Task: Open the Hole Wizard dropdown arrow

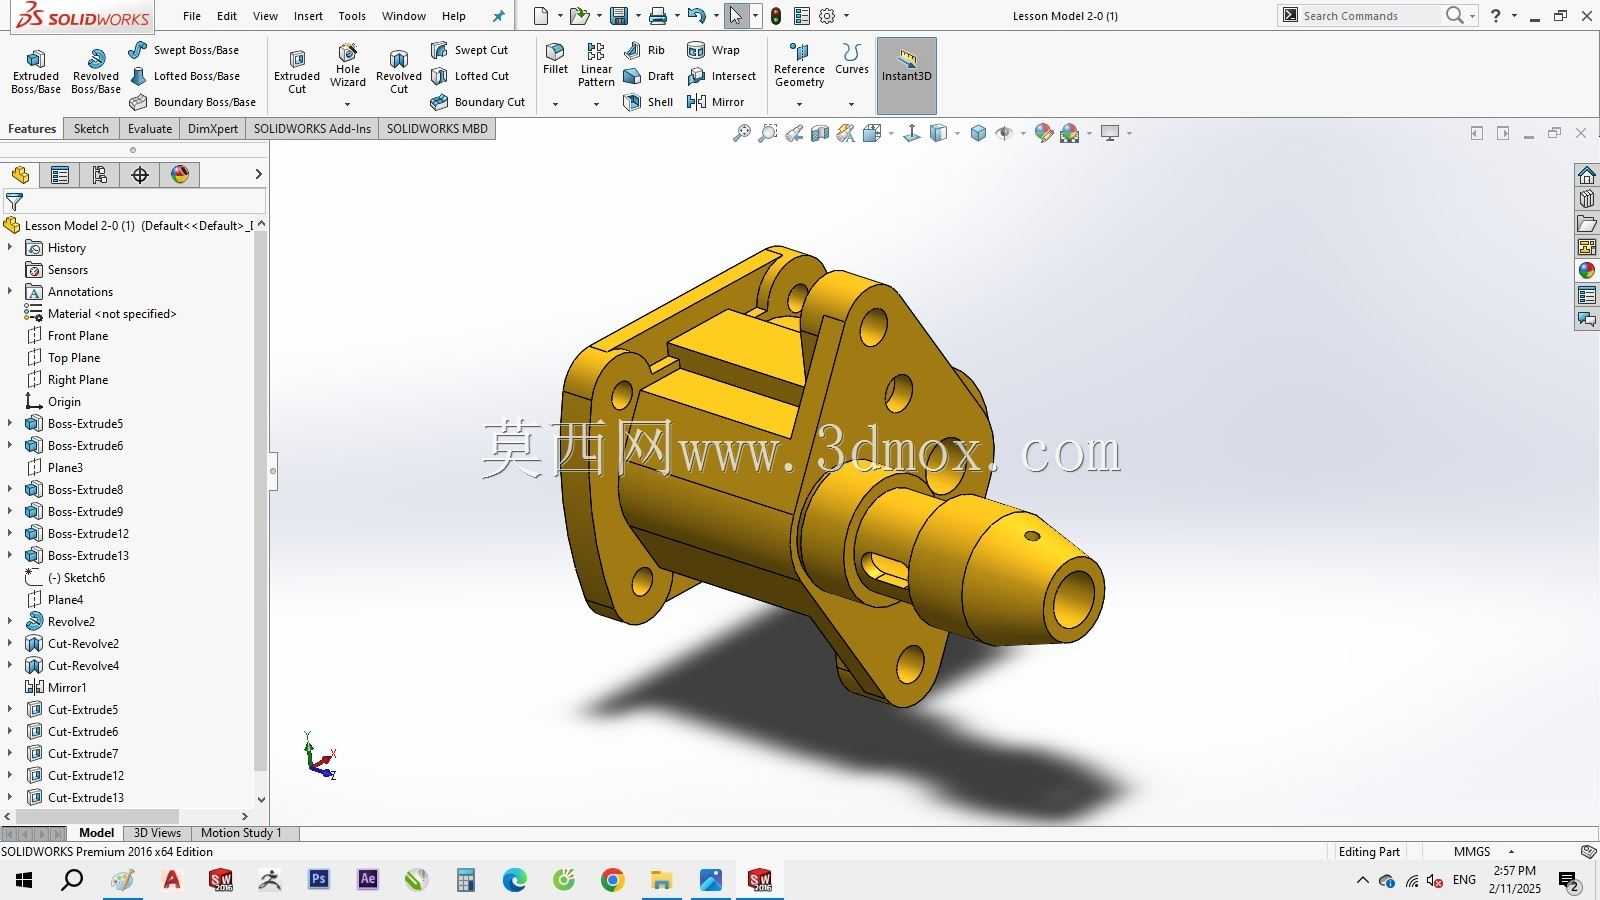Action: click(347, 104)
